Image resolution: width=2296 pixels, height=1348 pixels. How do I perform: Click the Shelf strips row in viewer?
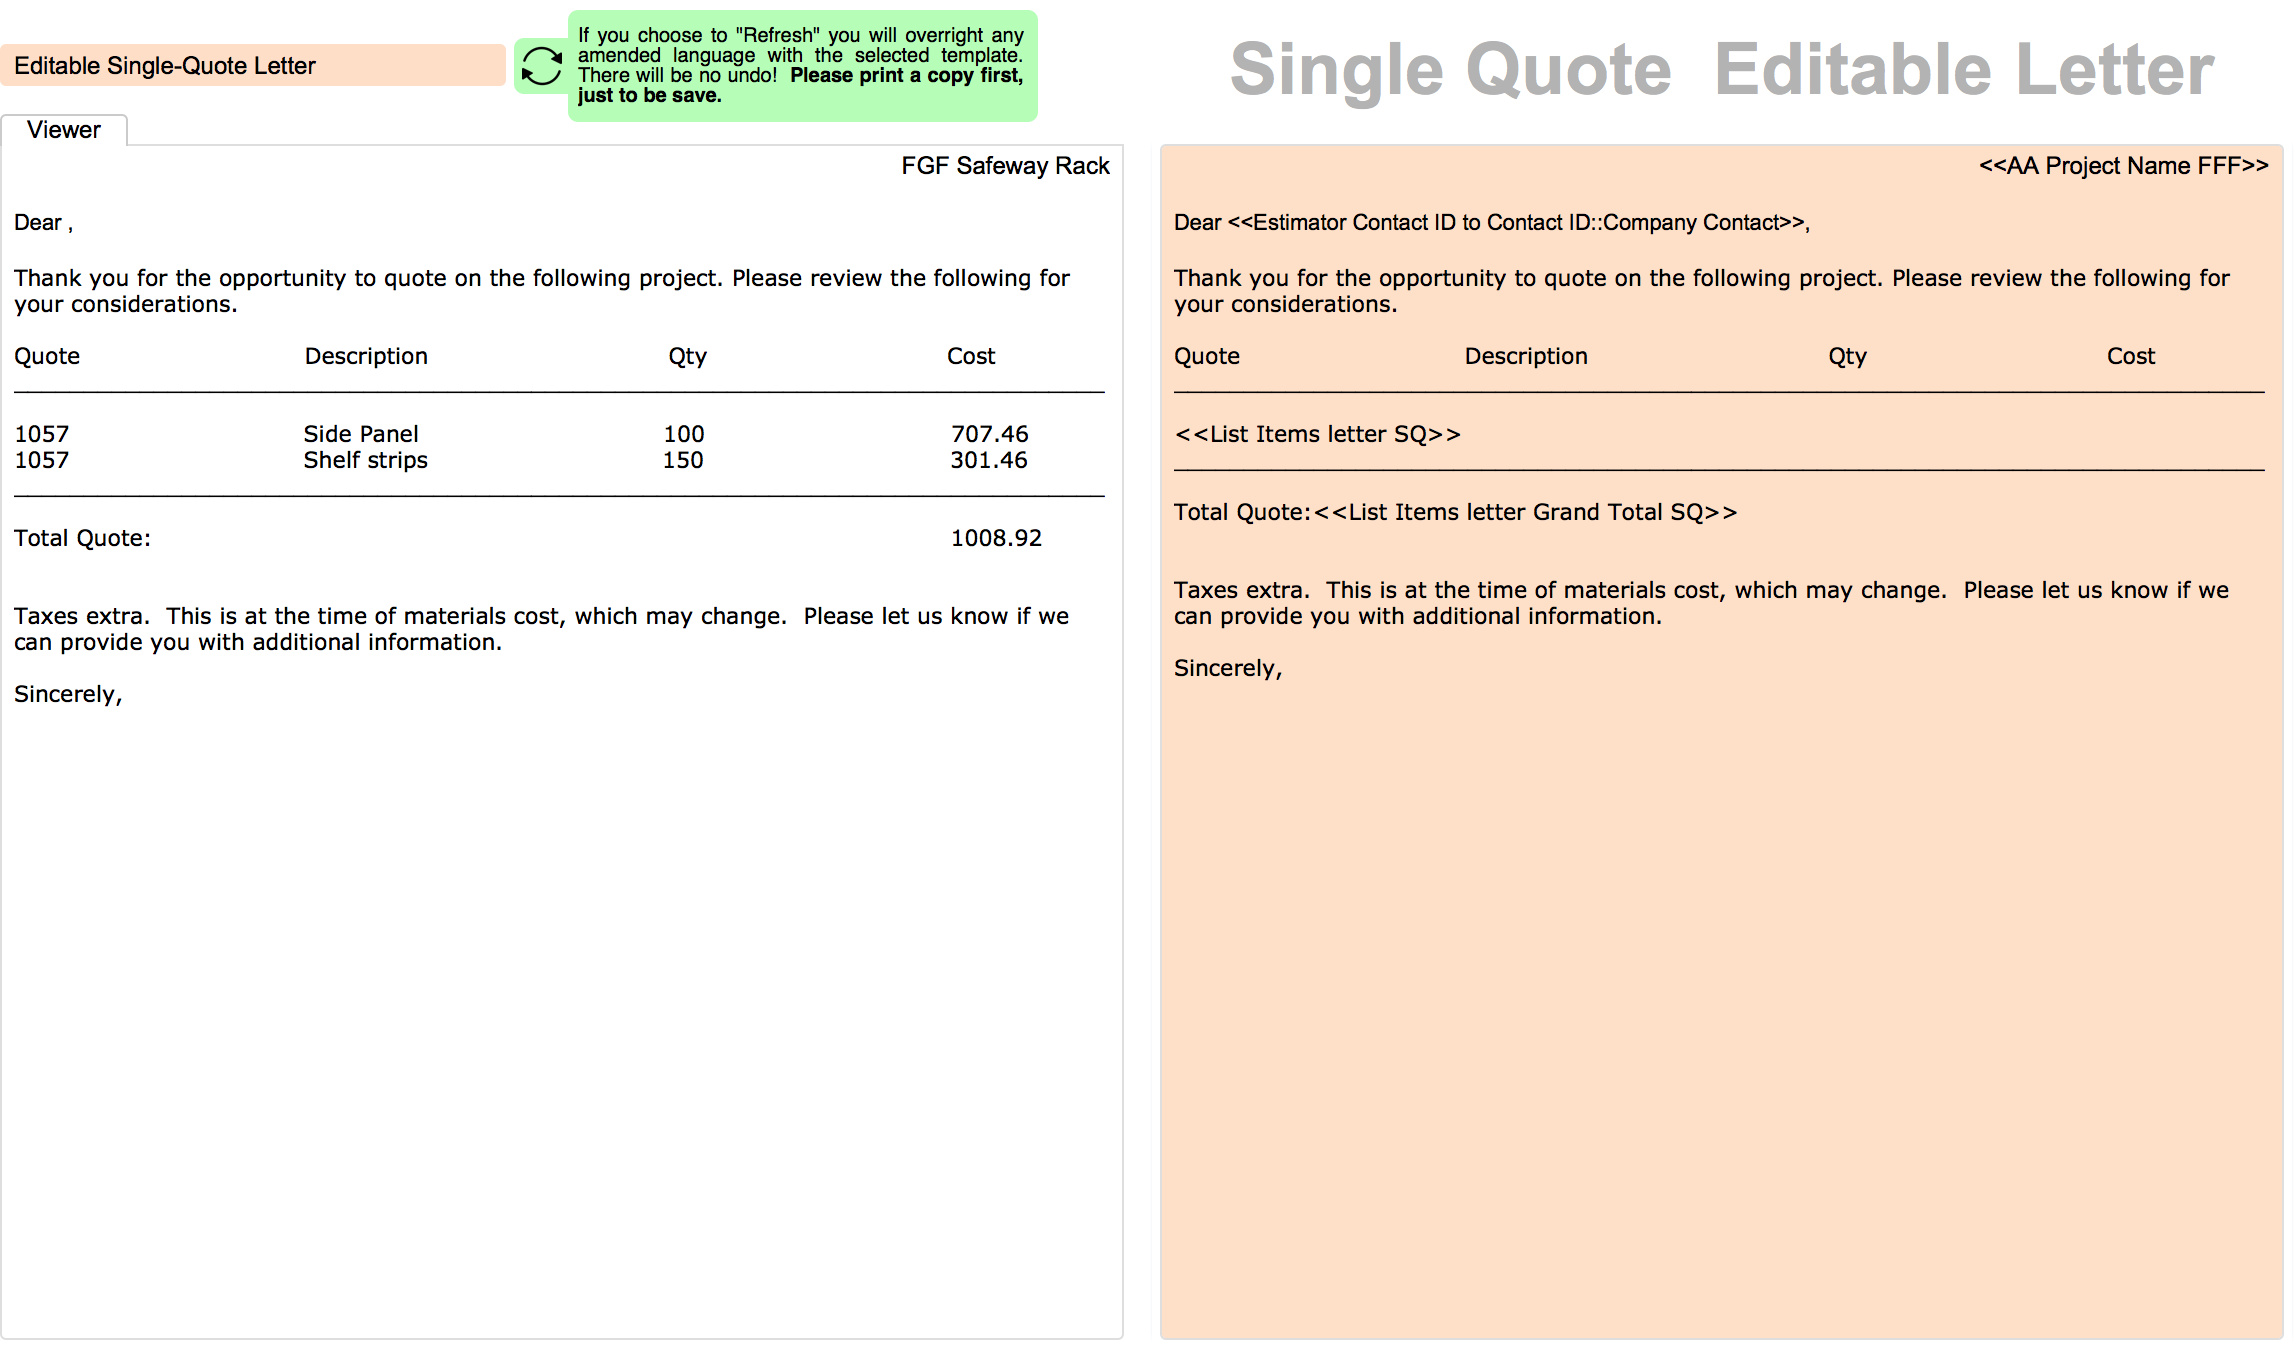[x=521, y=460]
